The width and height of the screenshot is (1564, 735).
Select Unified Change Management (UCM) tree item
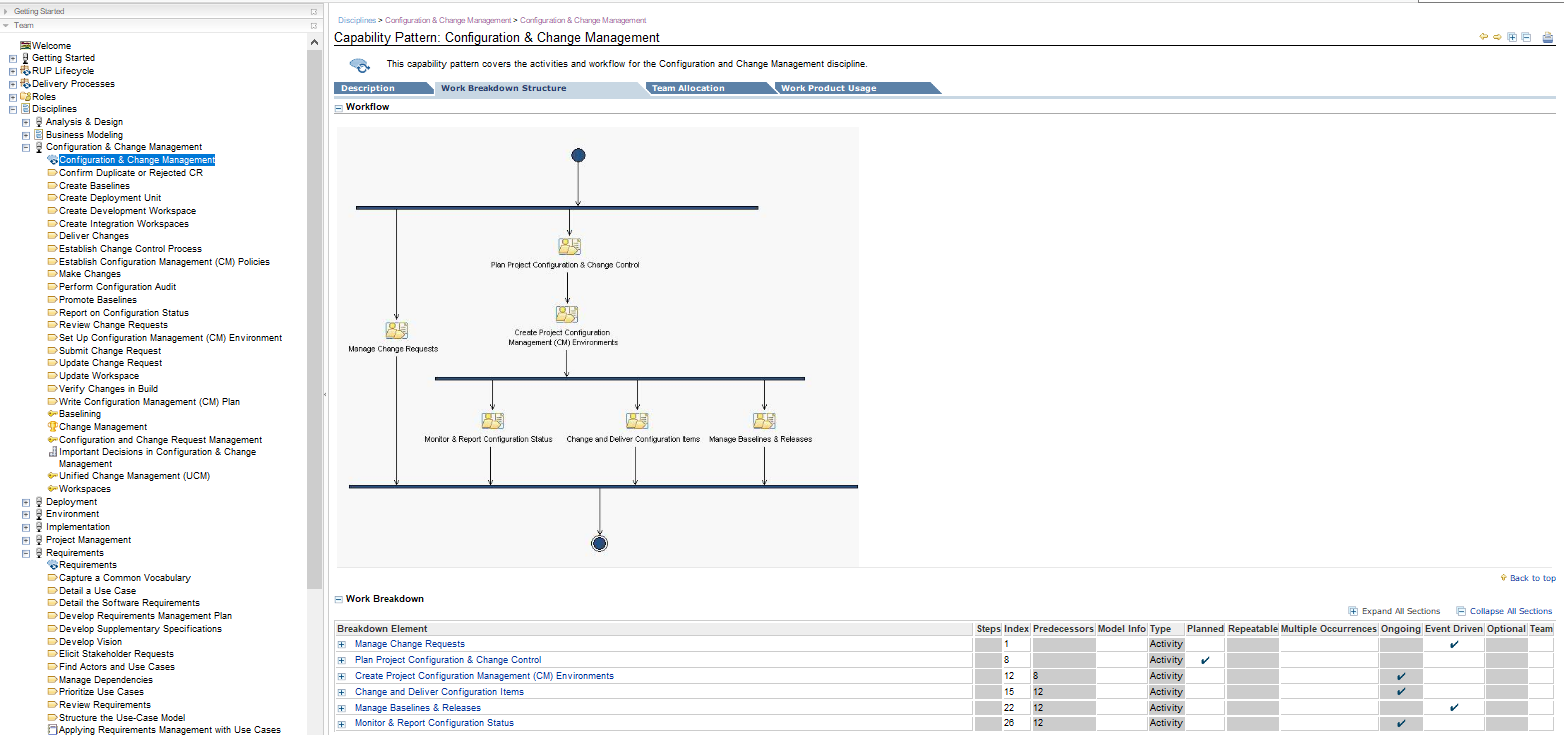tap(134, 476)
